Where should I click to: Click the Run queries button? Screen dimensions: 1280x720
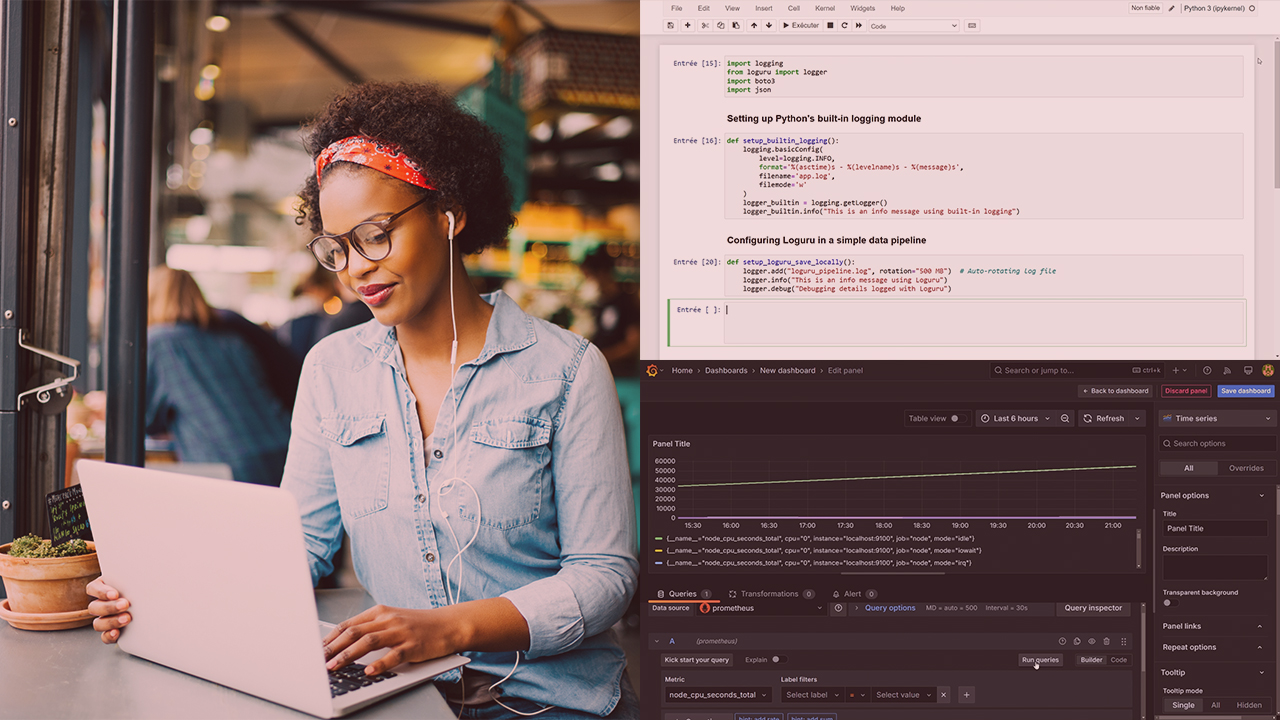pyautogui.click(x=1040, y=660)
